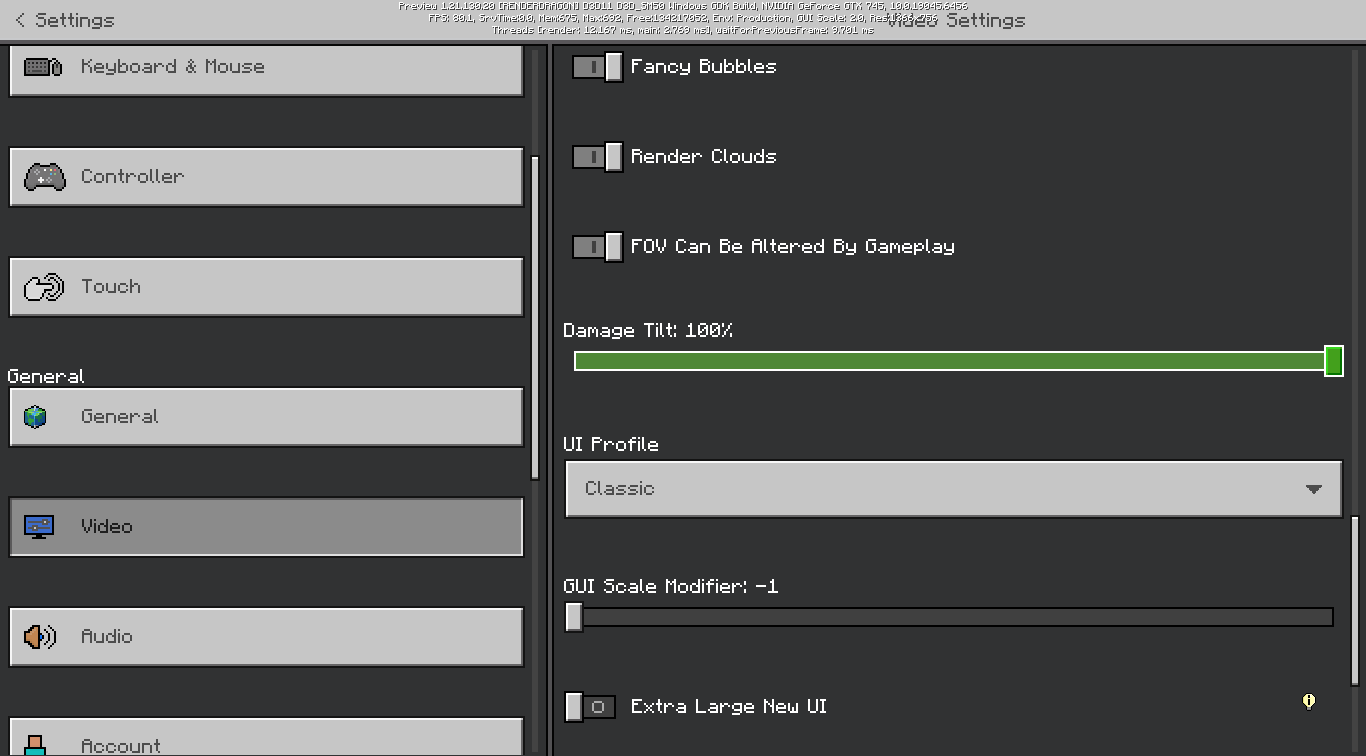Click the Damage Tilt slider handle
Viewport: 1366px width, 756px height.
tap(1333, 361)
